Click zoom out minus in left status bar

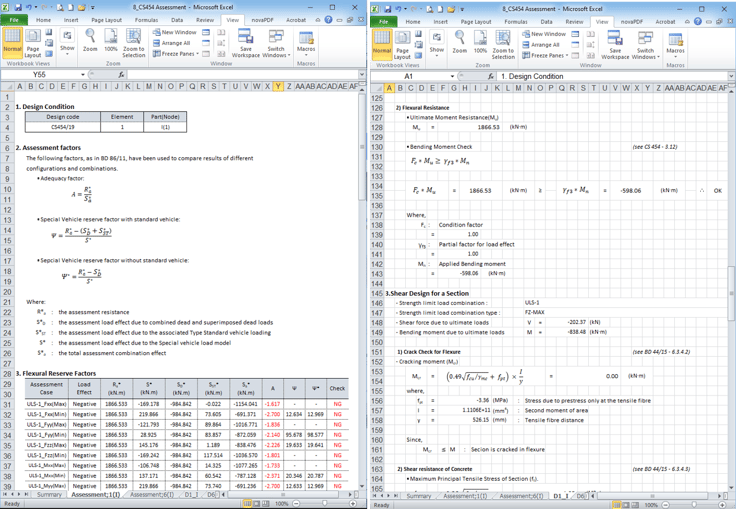point(296,503)
